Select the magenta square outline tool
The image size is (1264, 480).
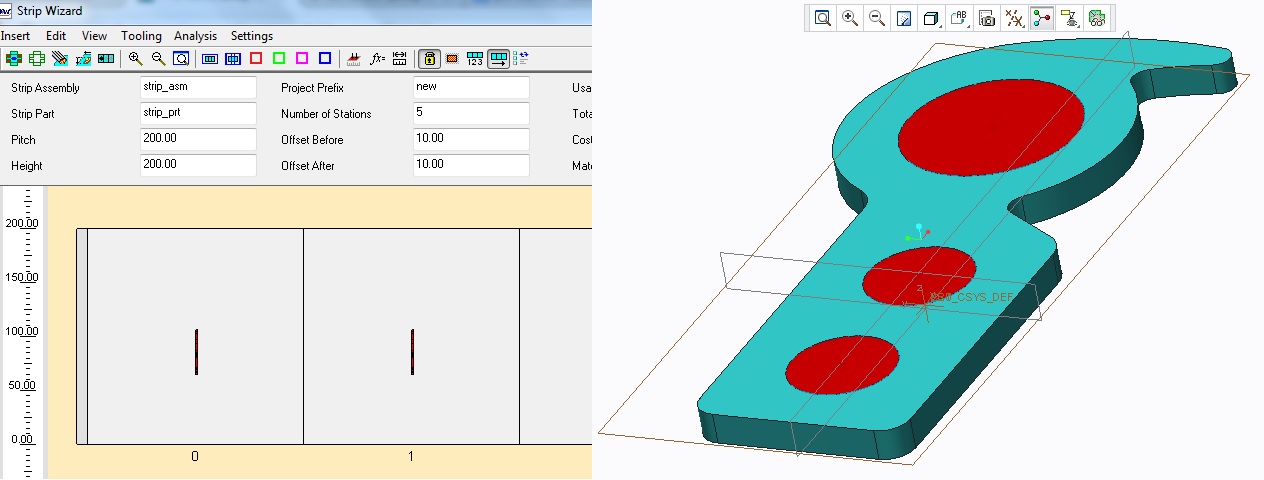tap(302, 58)
